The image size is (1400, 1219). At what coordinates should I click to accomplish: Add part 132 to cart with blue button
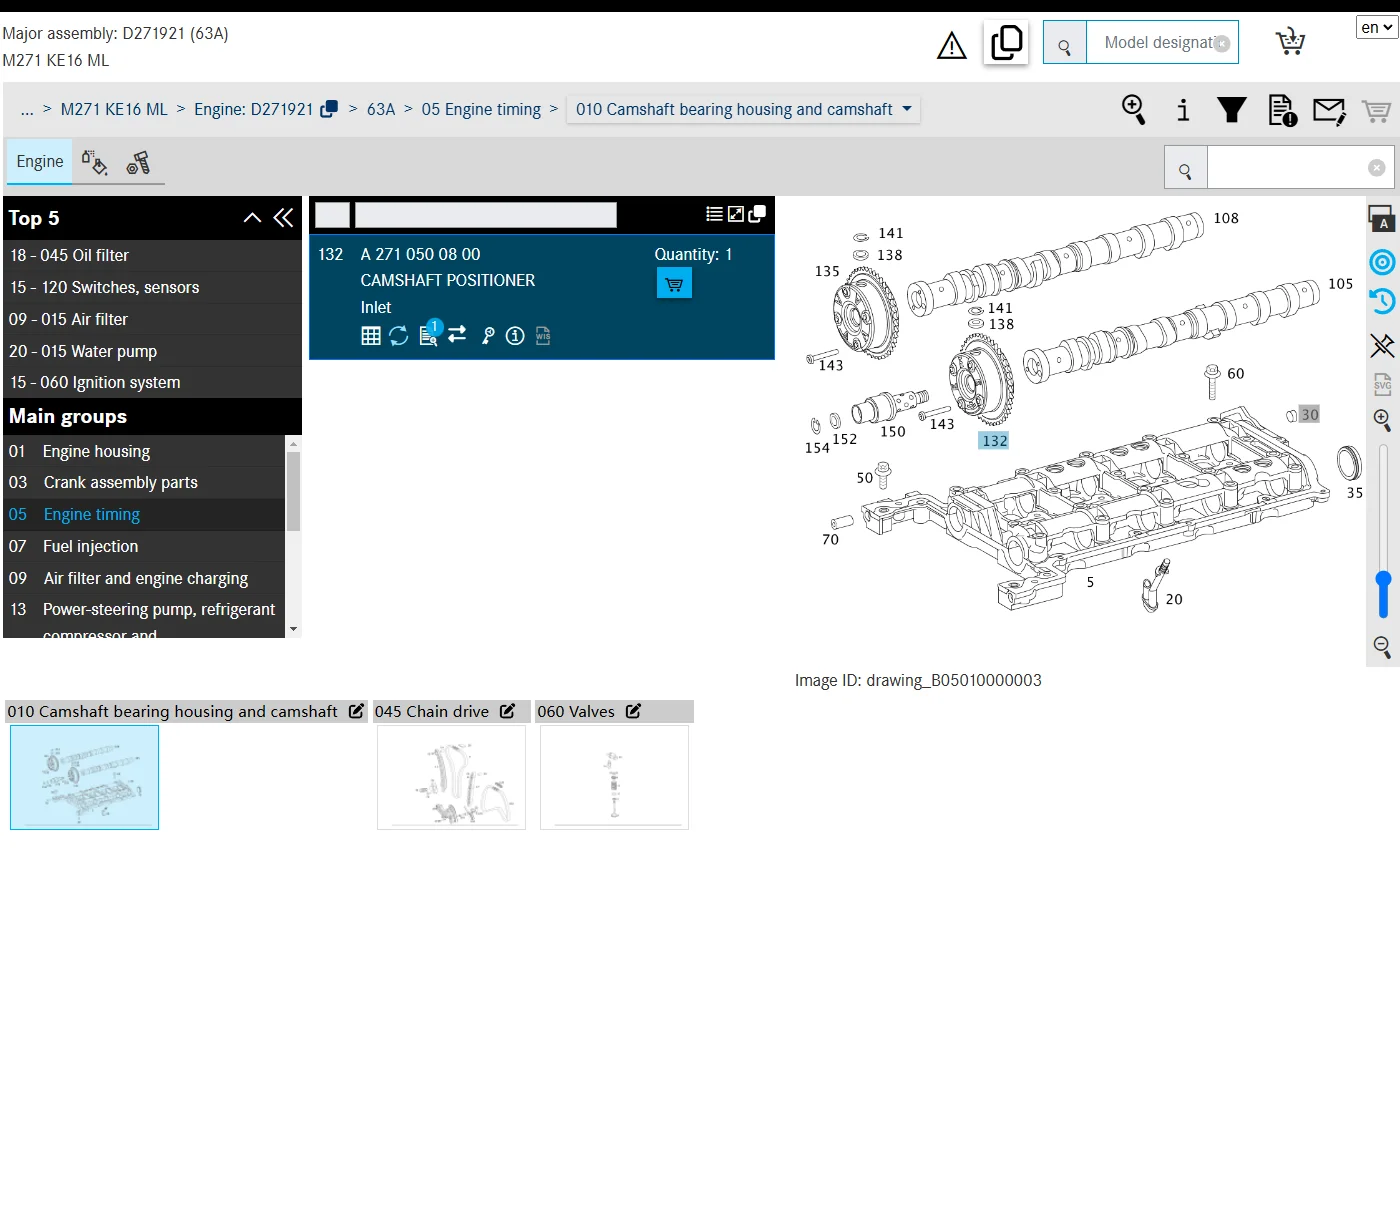click(x=674, y=284)
